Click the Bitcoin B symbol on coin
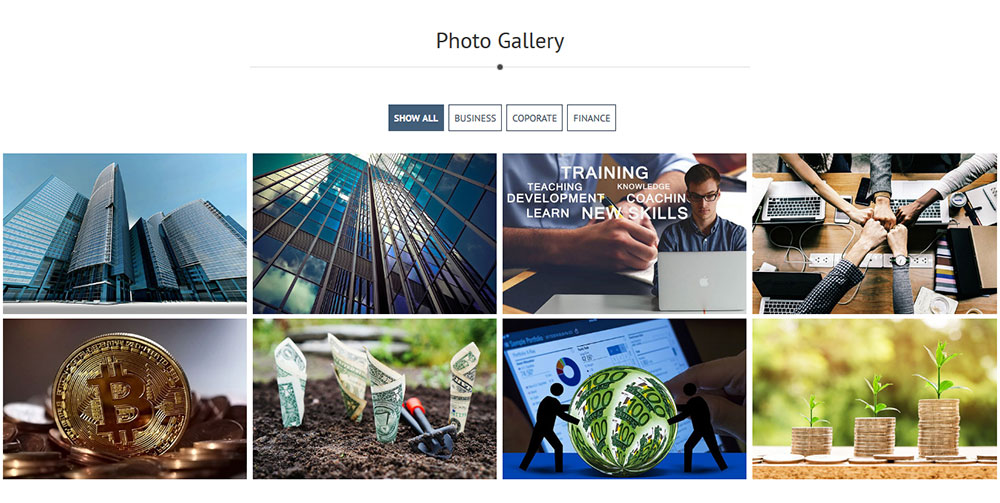The height and width of the screenshot is (503, 1000). 118,394
